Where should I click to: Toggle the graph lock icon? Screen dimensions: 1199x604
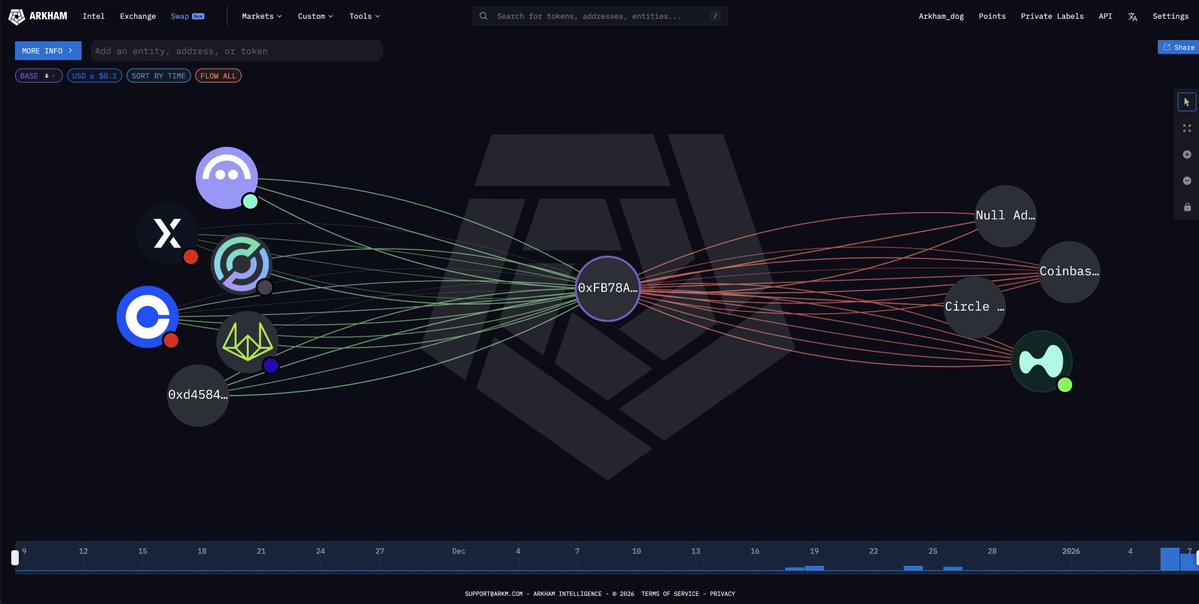tap(1186, 207)
